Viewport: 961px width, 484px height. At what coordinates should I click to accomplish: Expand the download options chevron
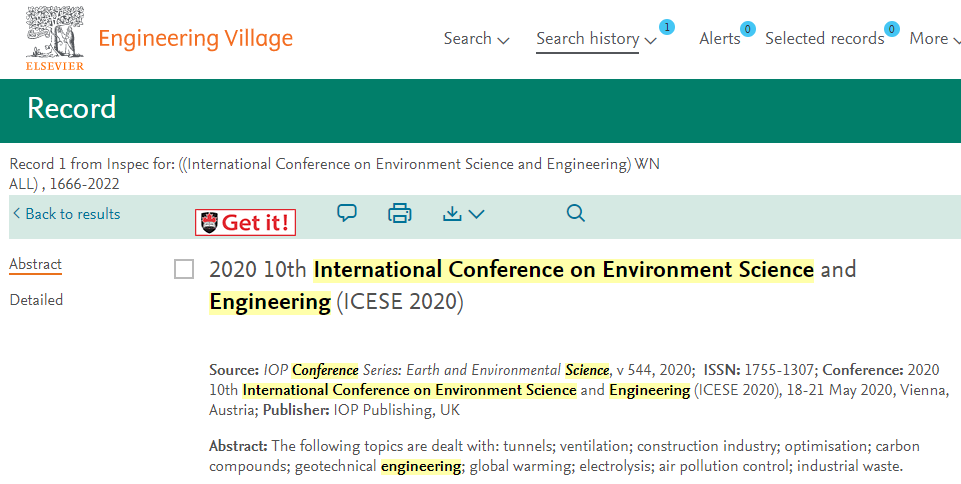tap(476, 214)
